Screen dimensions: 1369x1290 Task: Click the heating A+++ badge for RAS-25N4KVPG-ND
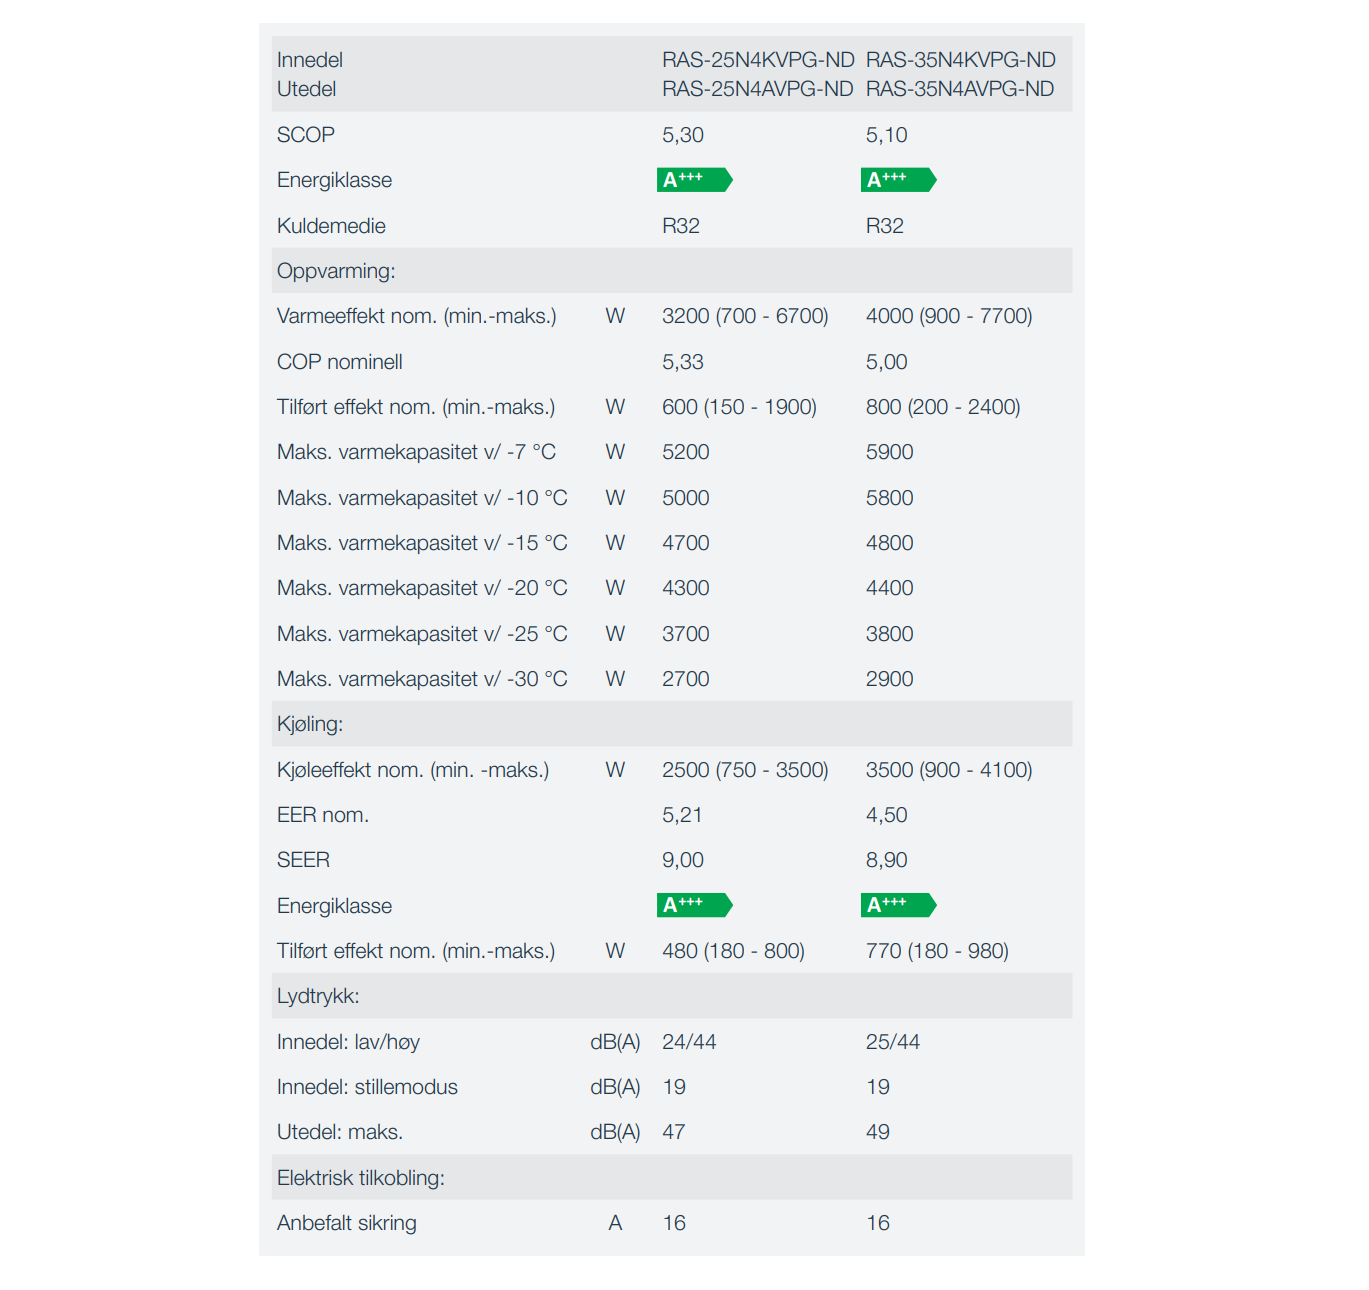click(x=694, y=180)
